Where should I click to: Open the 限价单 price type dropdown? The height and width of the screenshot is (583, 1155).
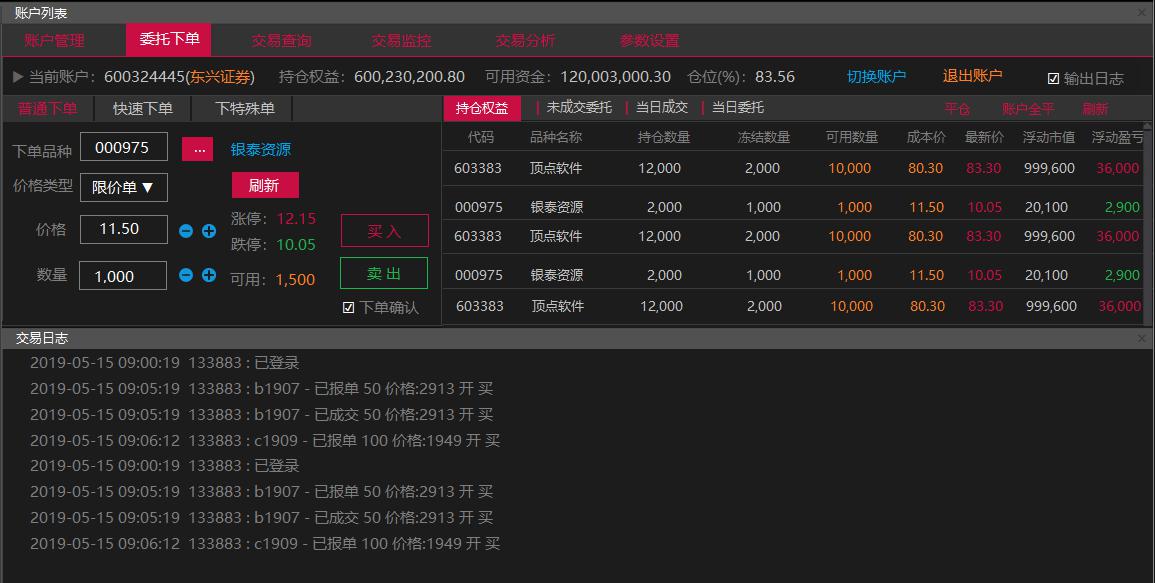(x=124, y=187)
